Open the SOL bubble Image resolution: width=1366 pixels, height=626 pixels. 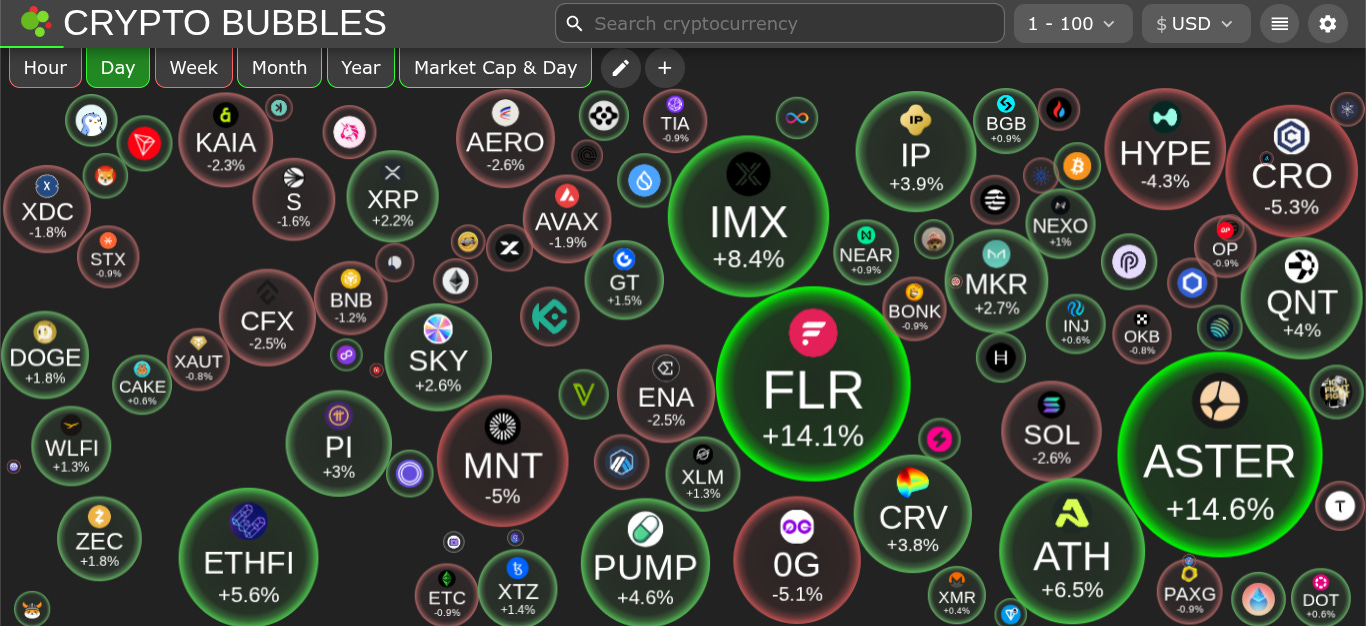1051,431
